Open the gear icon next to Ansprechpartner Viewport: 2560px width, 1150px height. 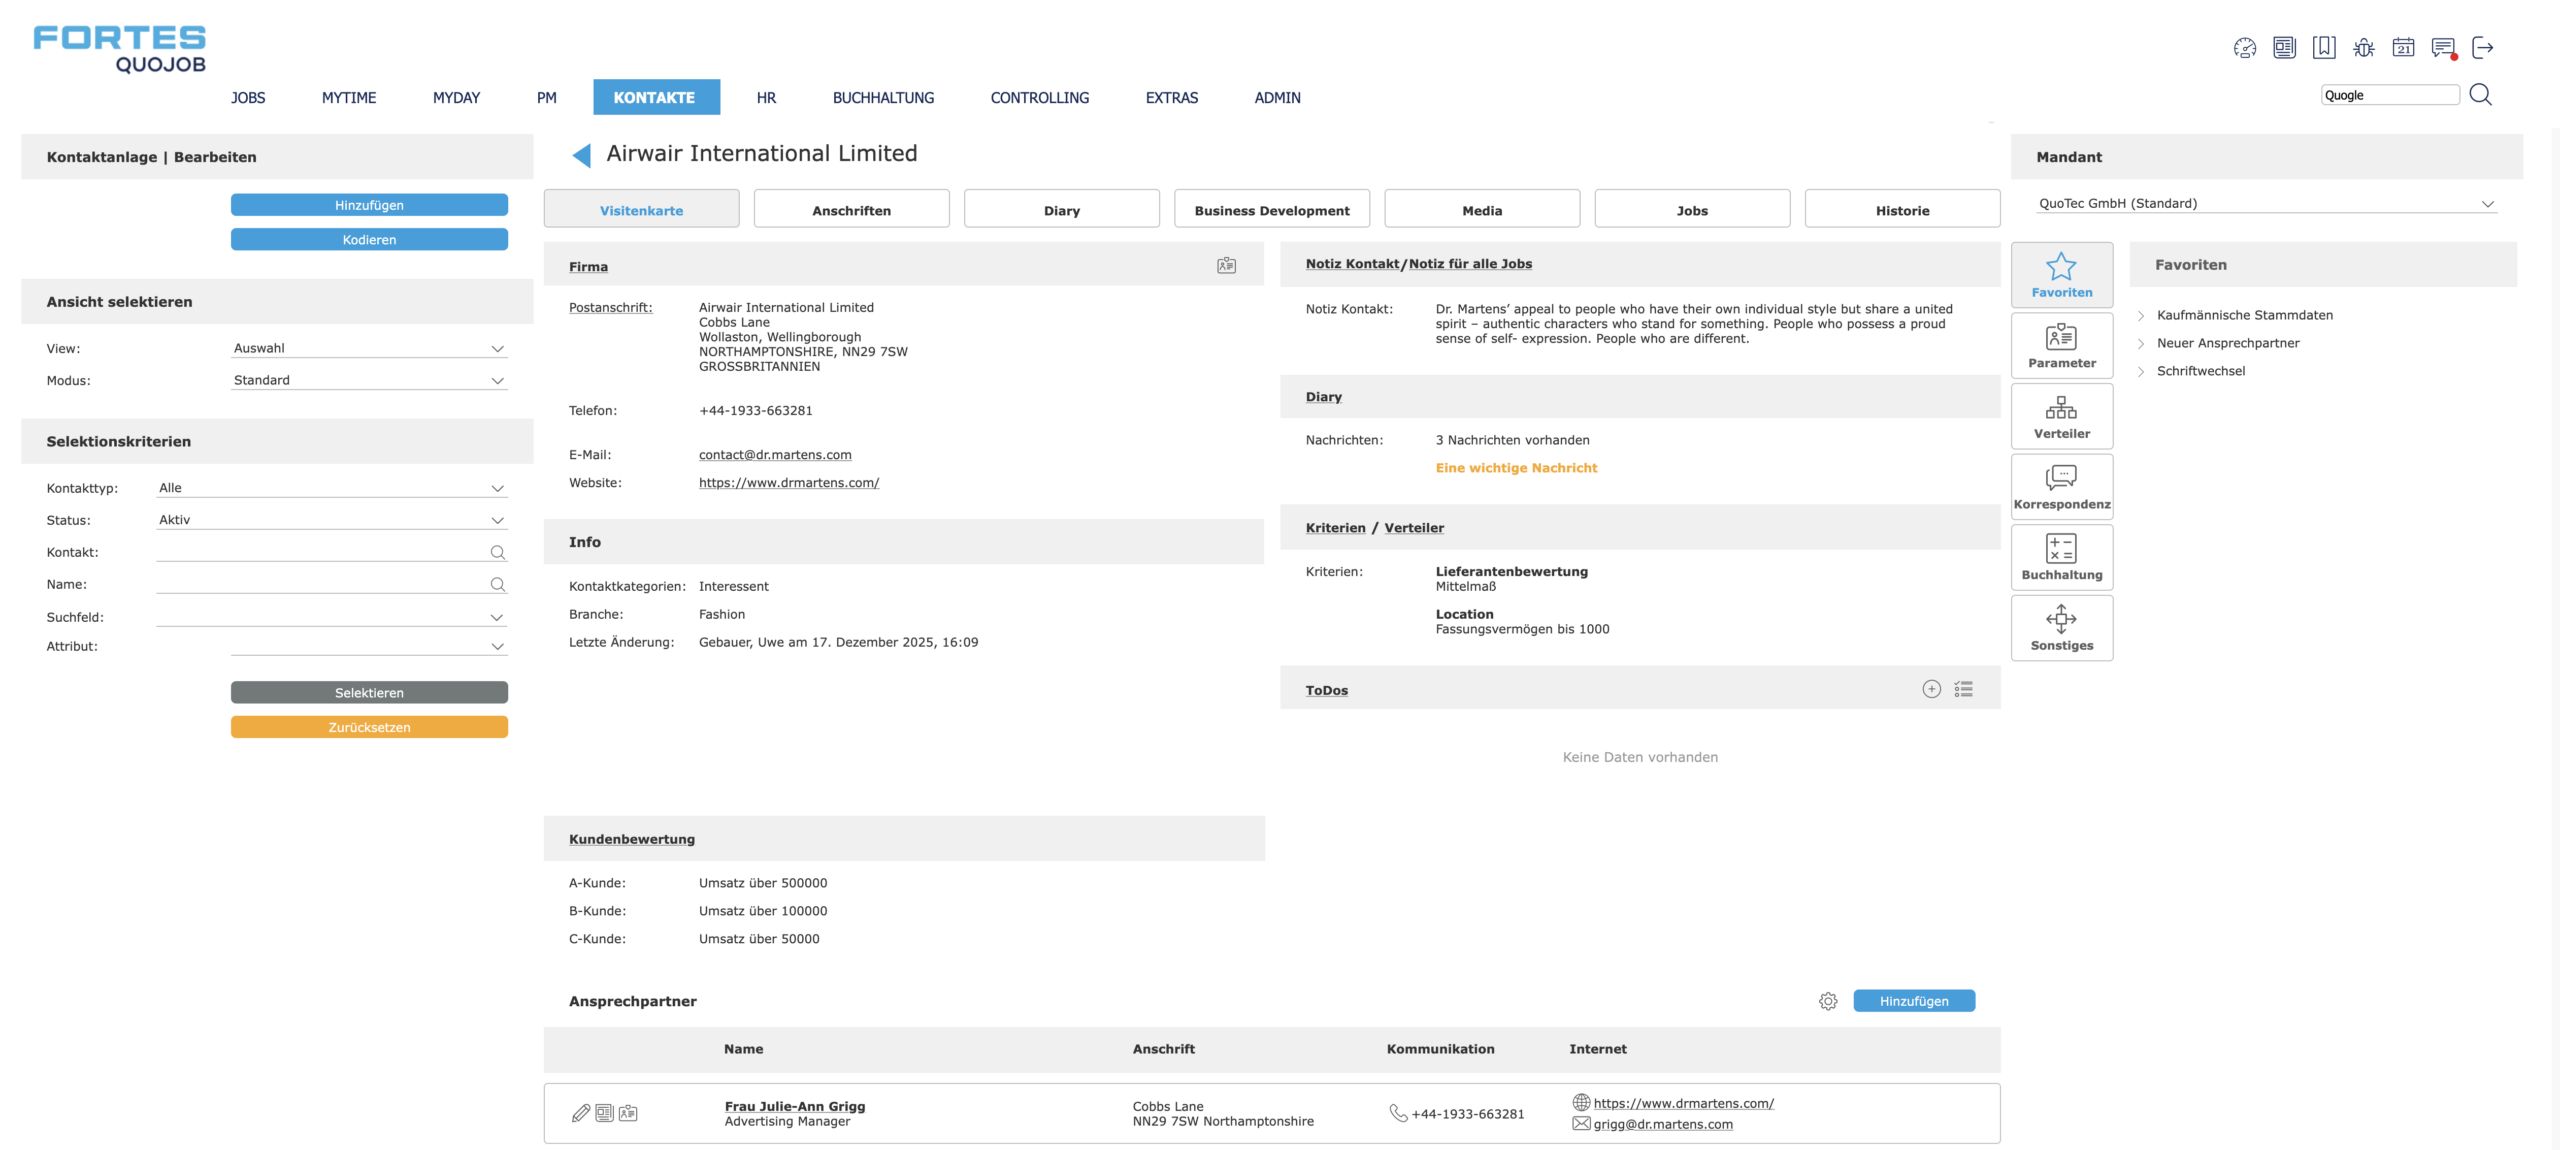(1828, 1001)
